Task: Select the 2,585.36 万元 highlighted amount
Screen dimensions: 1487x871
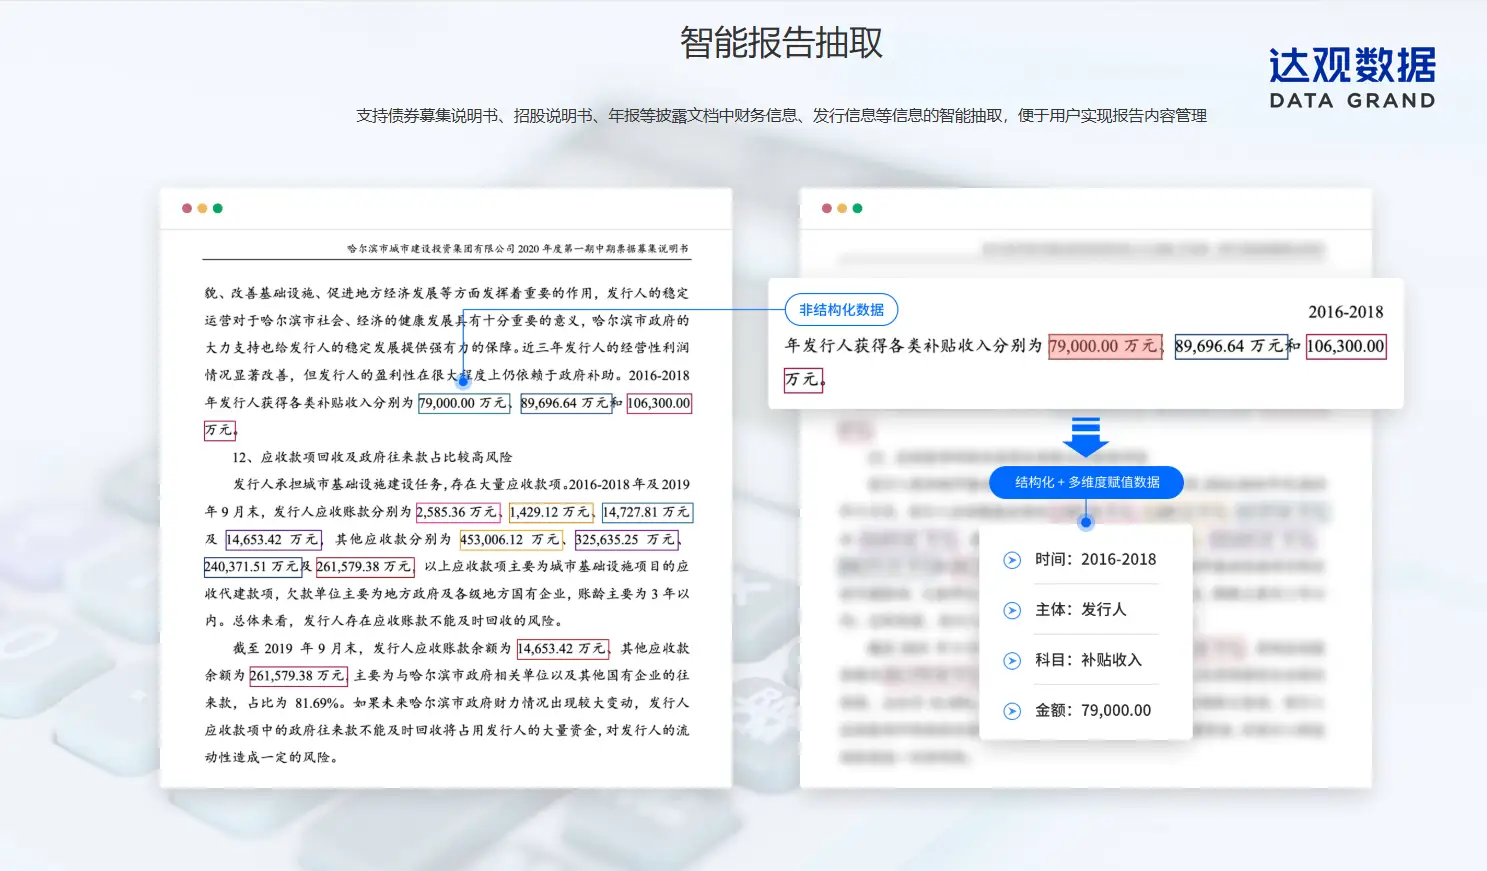Action: 457,512
